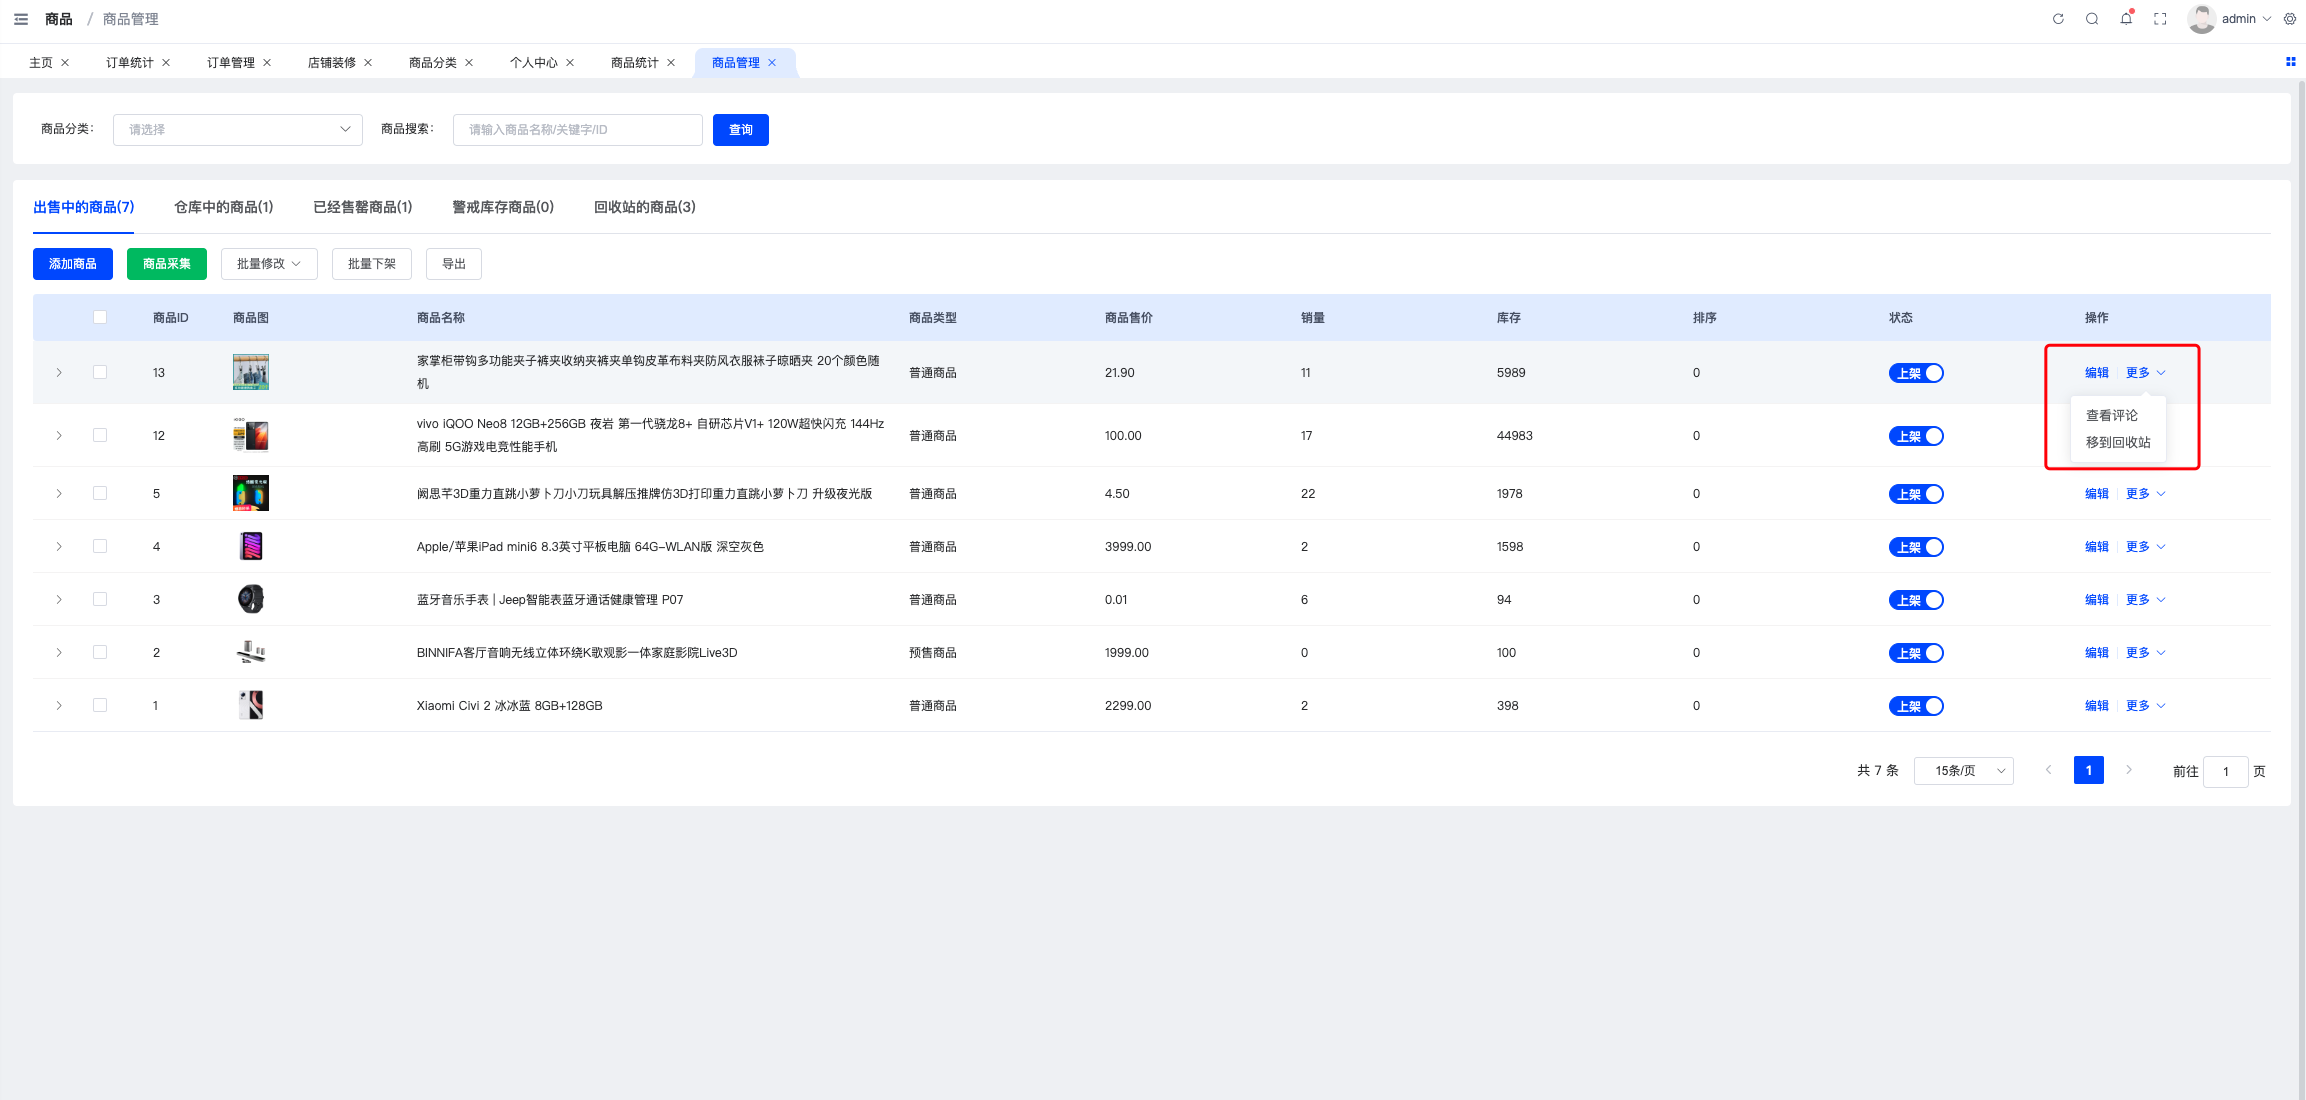Expand row details for product ID 12

point(59,436)
